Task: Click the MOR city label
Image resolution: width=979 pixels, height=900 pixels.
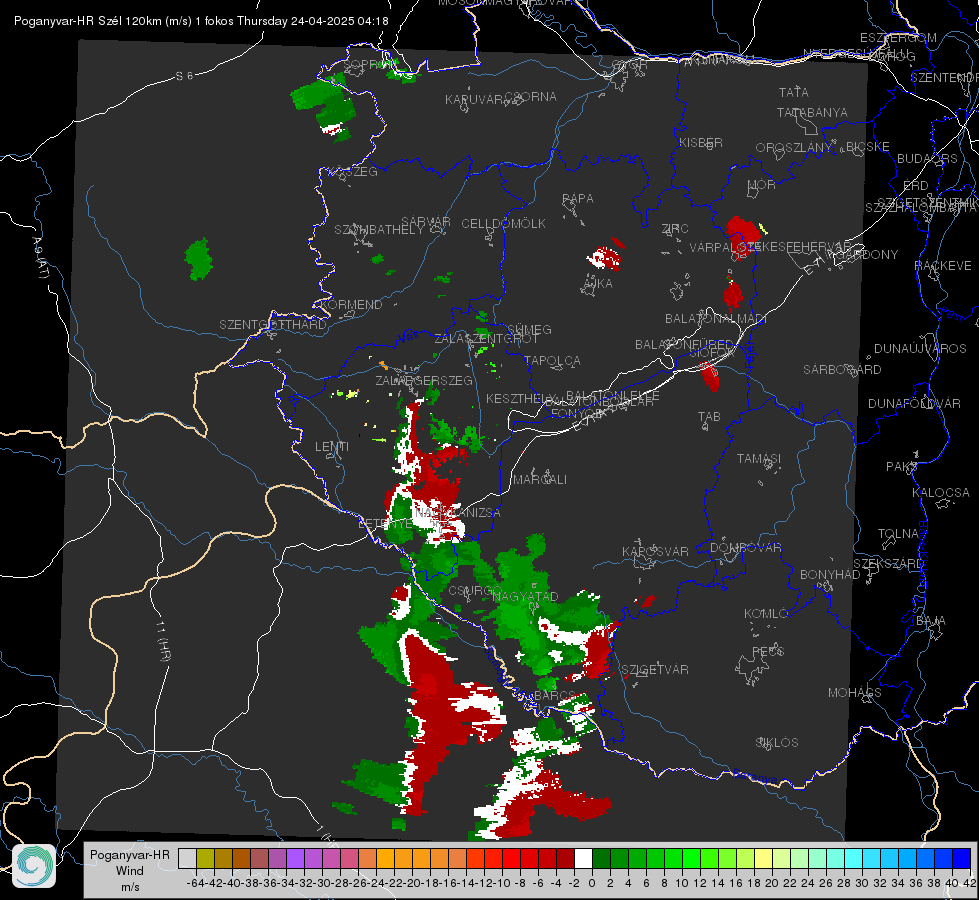Action: coord(762,185)
